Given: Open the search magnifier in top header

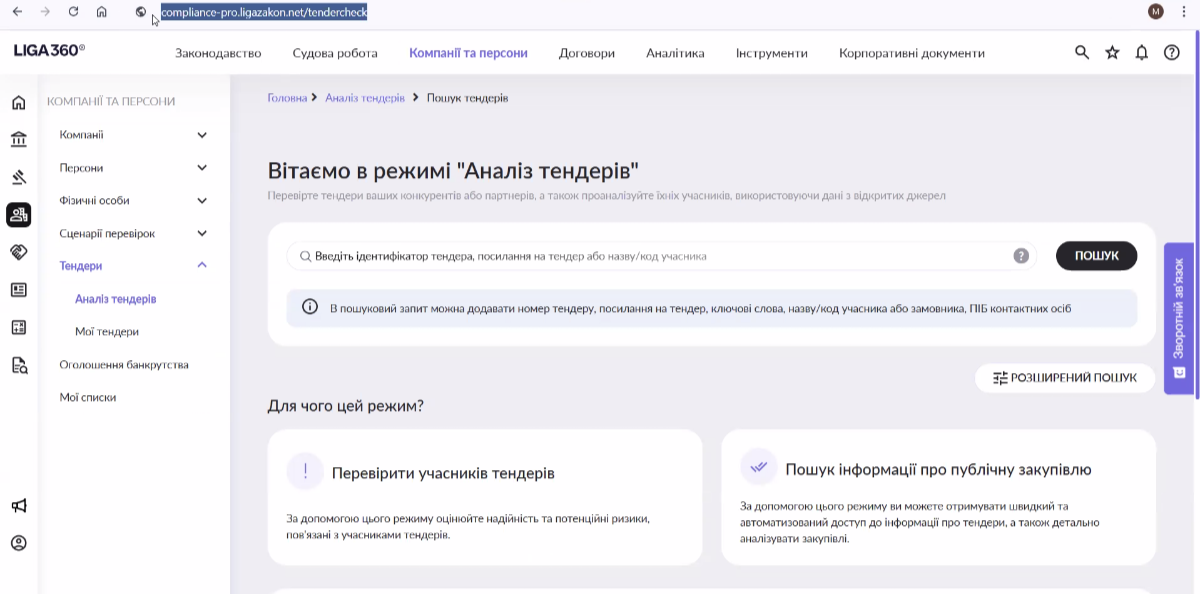Looking at the screenshot, I should tap(1082, 53).
